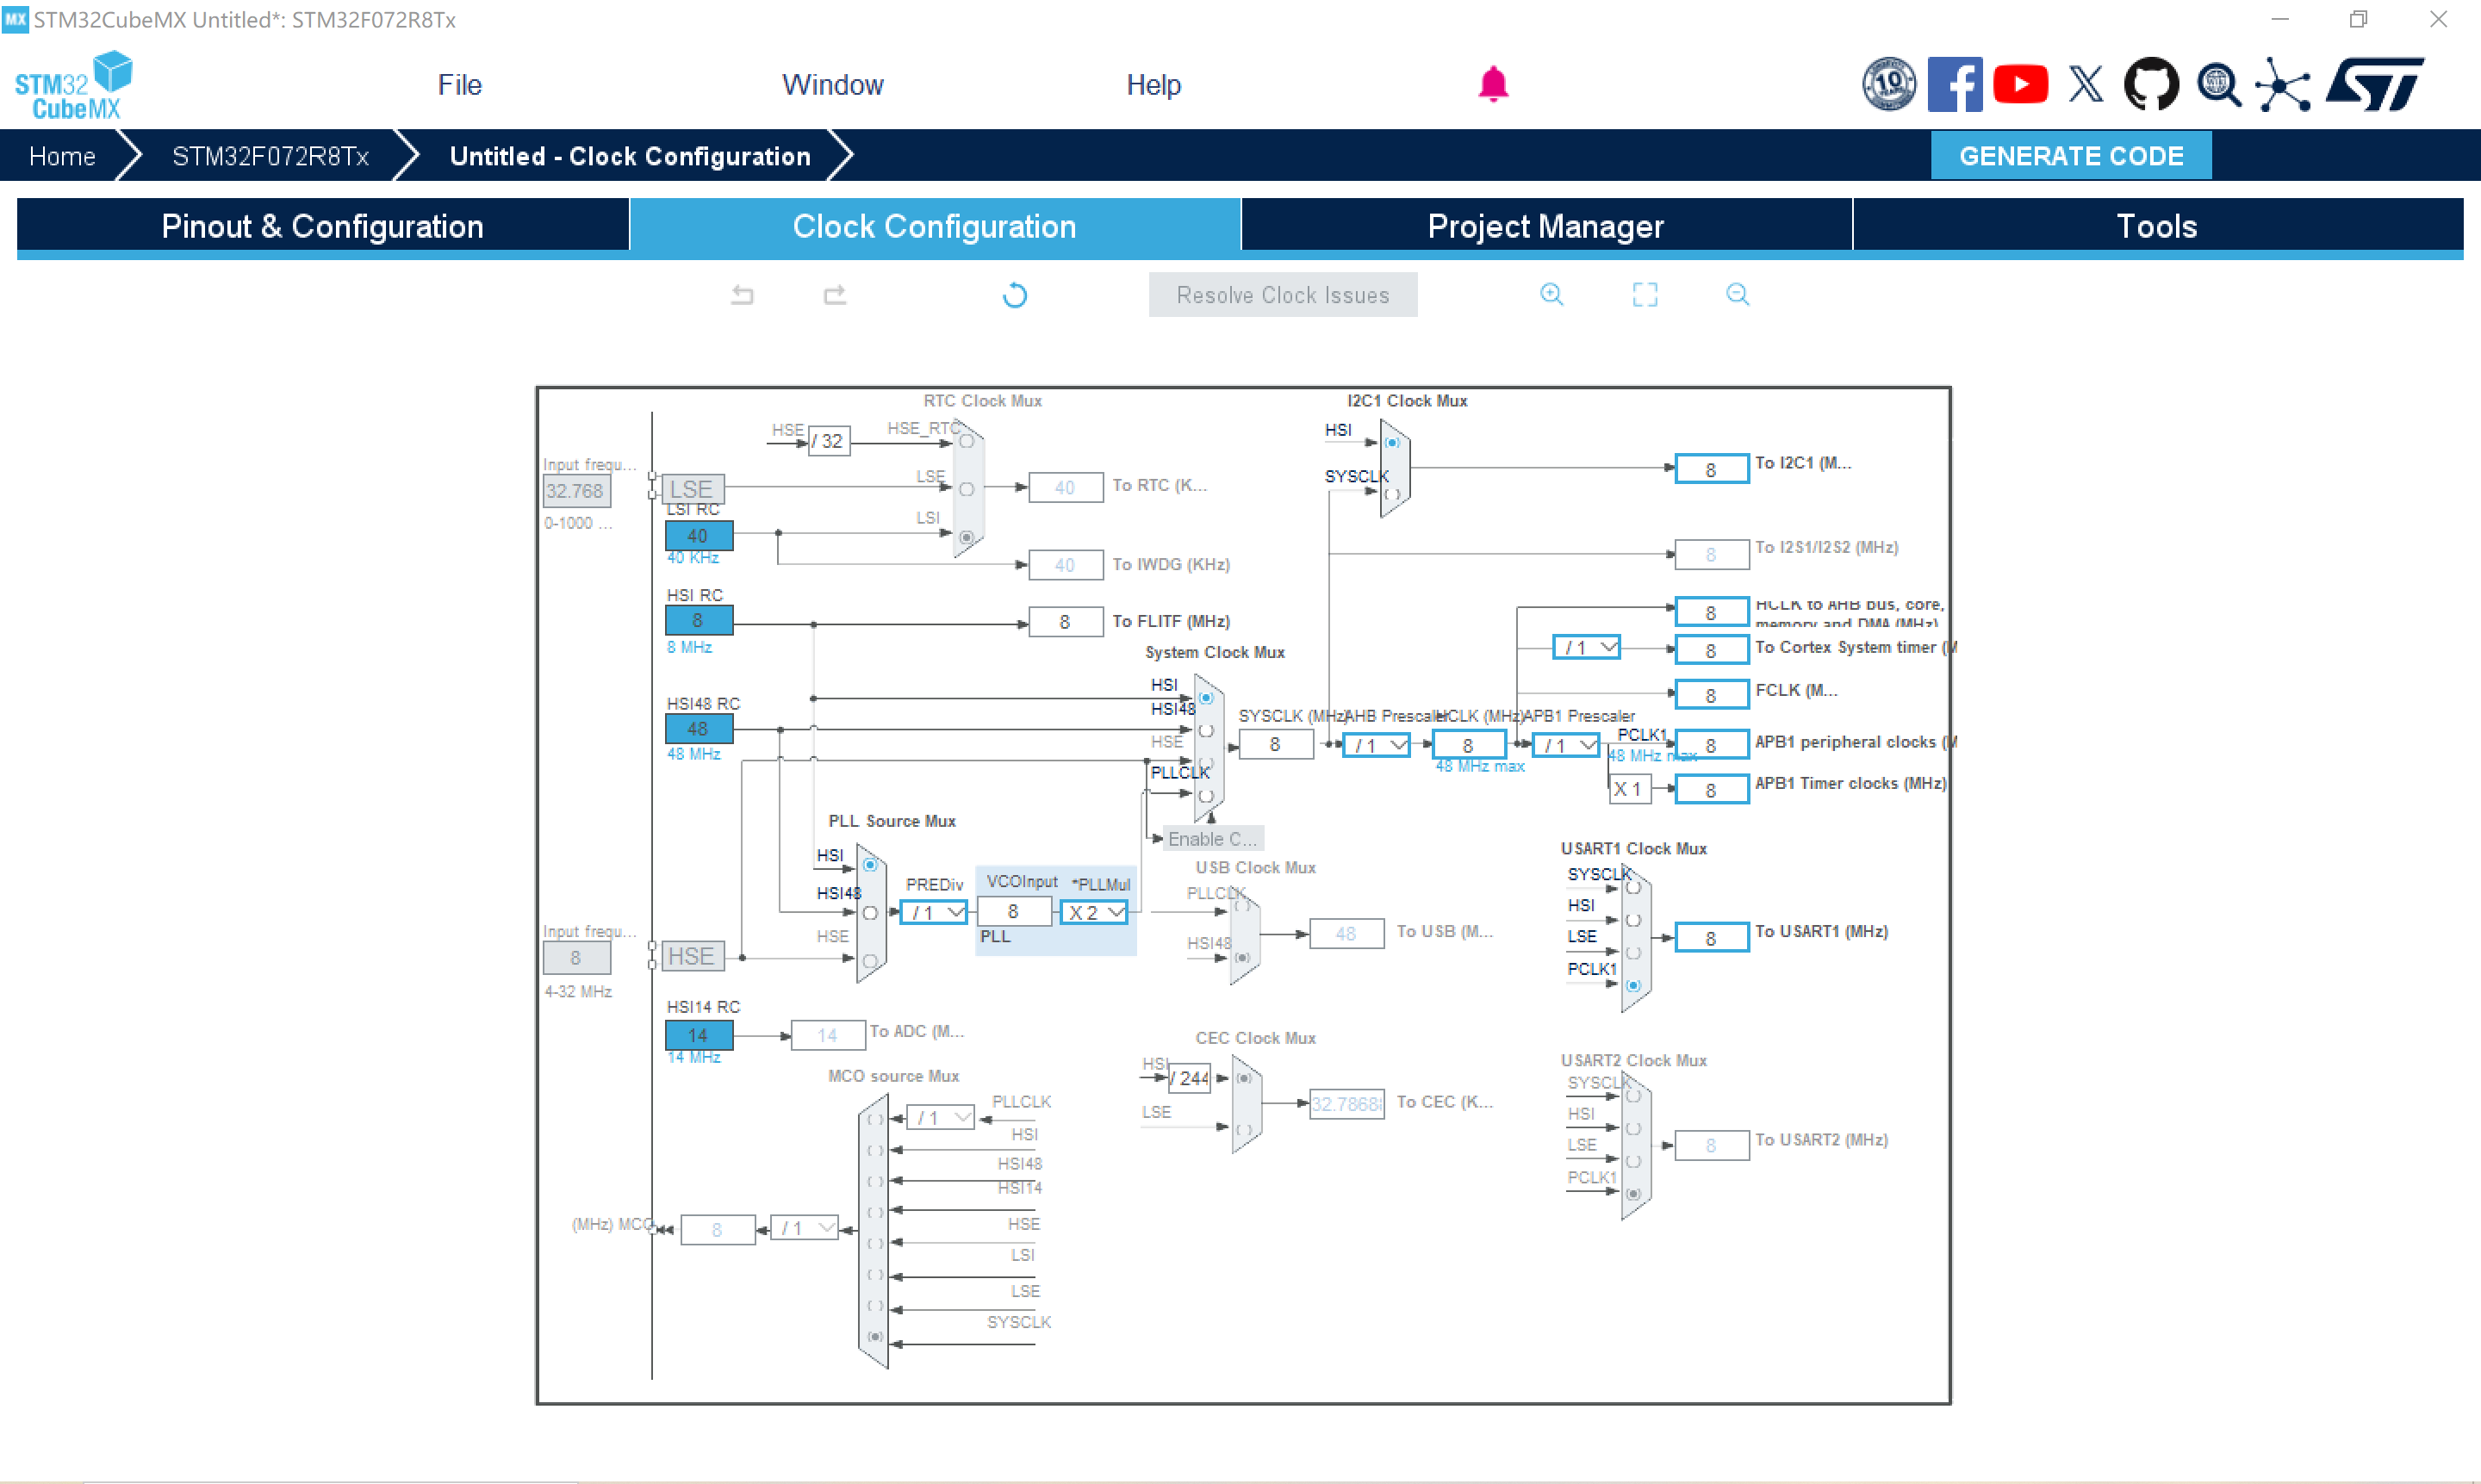
Task: Select SYSCLK in USART1 Clock Mux
Action: pyautogui.click(x=1633, y=887)
